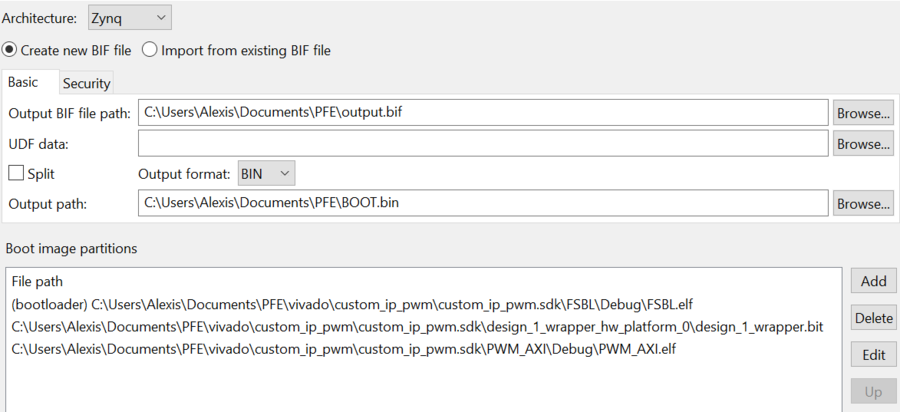Viewport: 900px width, 412px height.
Task: Click the Delete partition button
Action: point(873,318)
